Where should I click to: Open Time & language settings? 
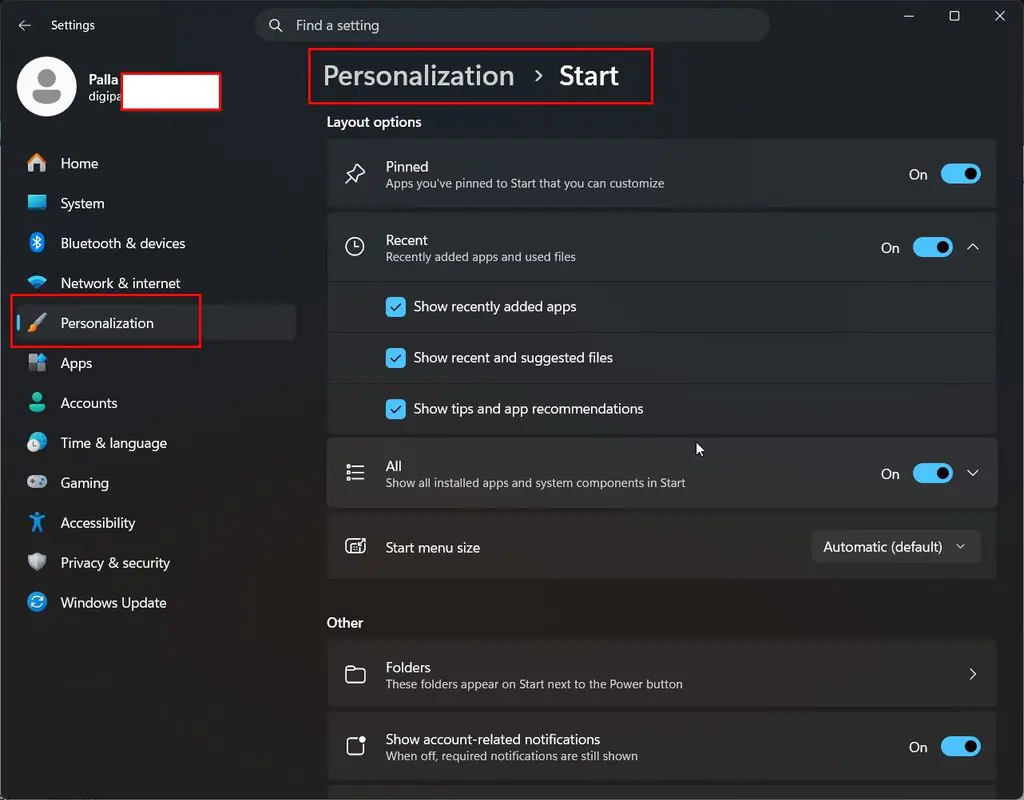point(155,443)
